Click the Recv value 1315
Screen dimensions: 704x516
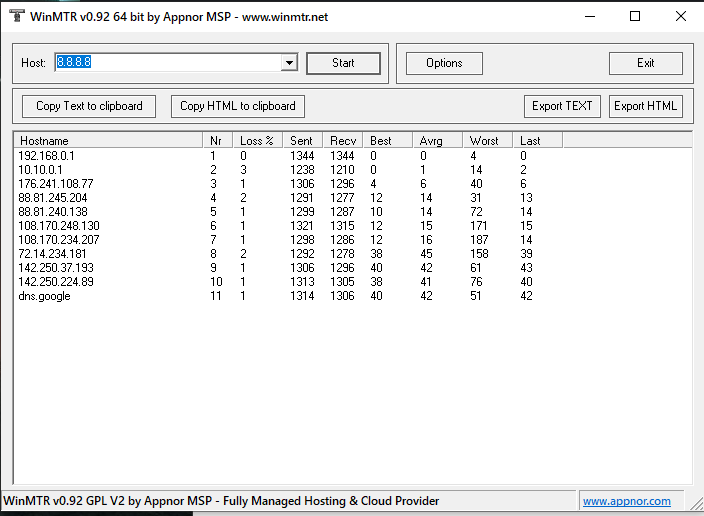pyautogui.click(x=342, y=225)
